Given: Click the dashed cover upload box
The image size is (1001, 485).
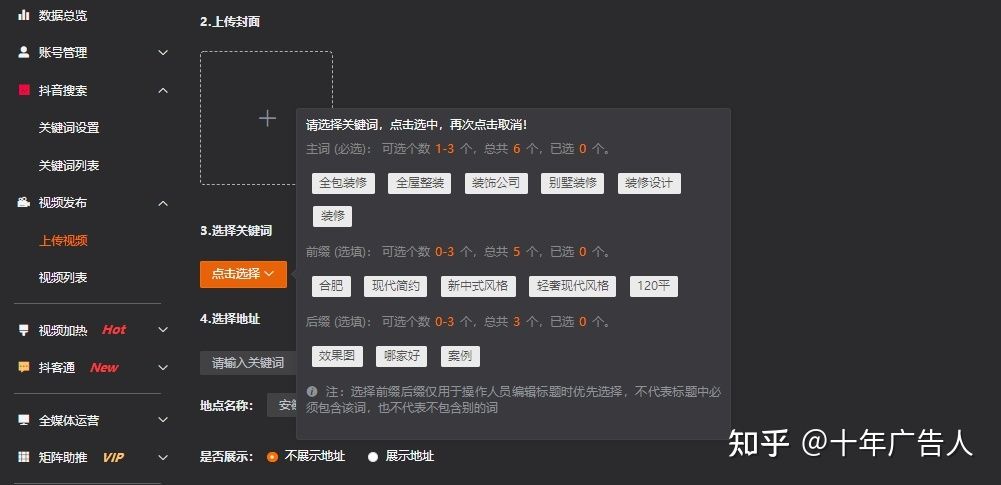Looking at the screenshot, I should pyautogui.click(x=266, y=118).
